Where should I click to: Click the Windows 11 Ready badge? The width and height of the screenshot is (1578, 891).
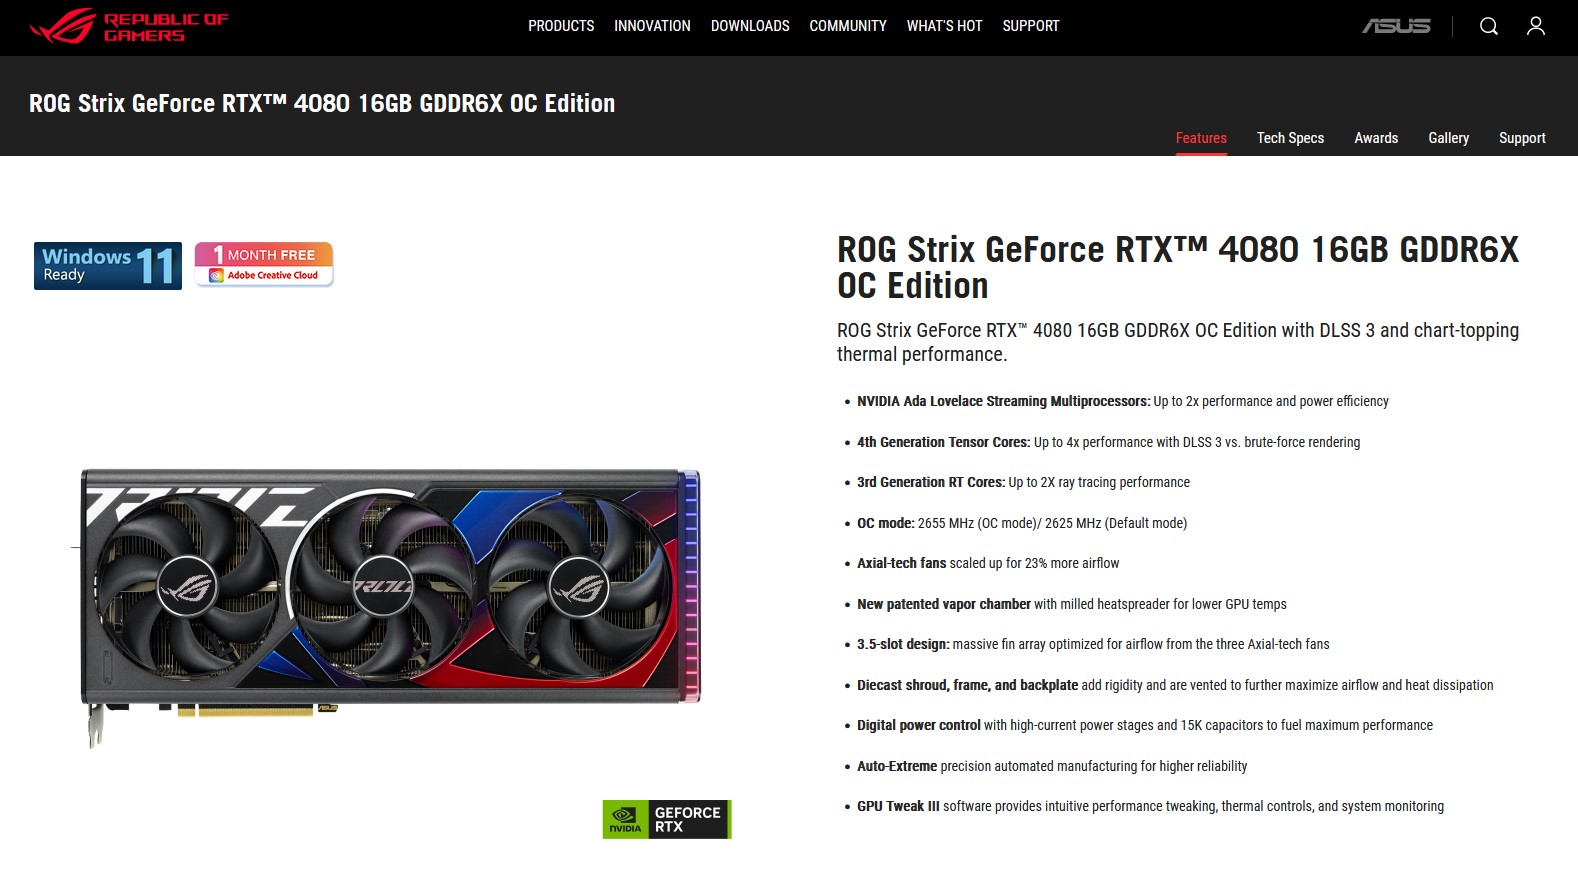[108, 266]
